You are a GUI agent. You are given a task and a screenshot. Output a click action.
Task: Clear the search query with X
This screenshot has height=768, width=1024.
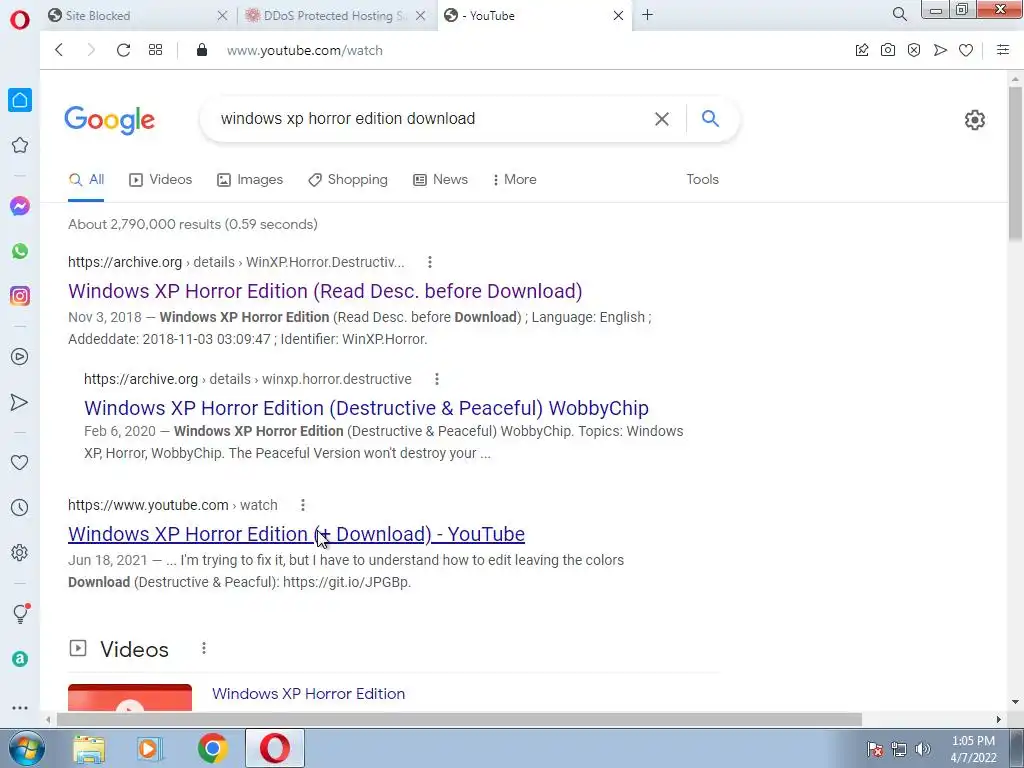pos(662,118)
